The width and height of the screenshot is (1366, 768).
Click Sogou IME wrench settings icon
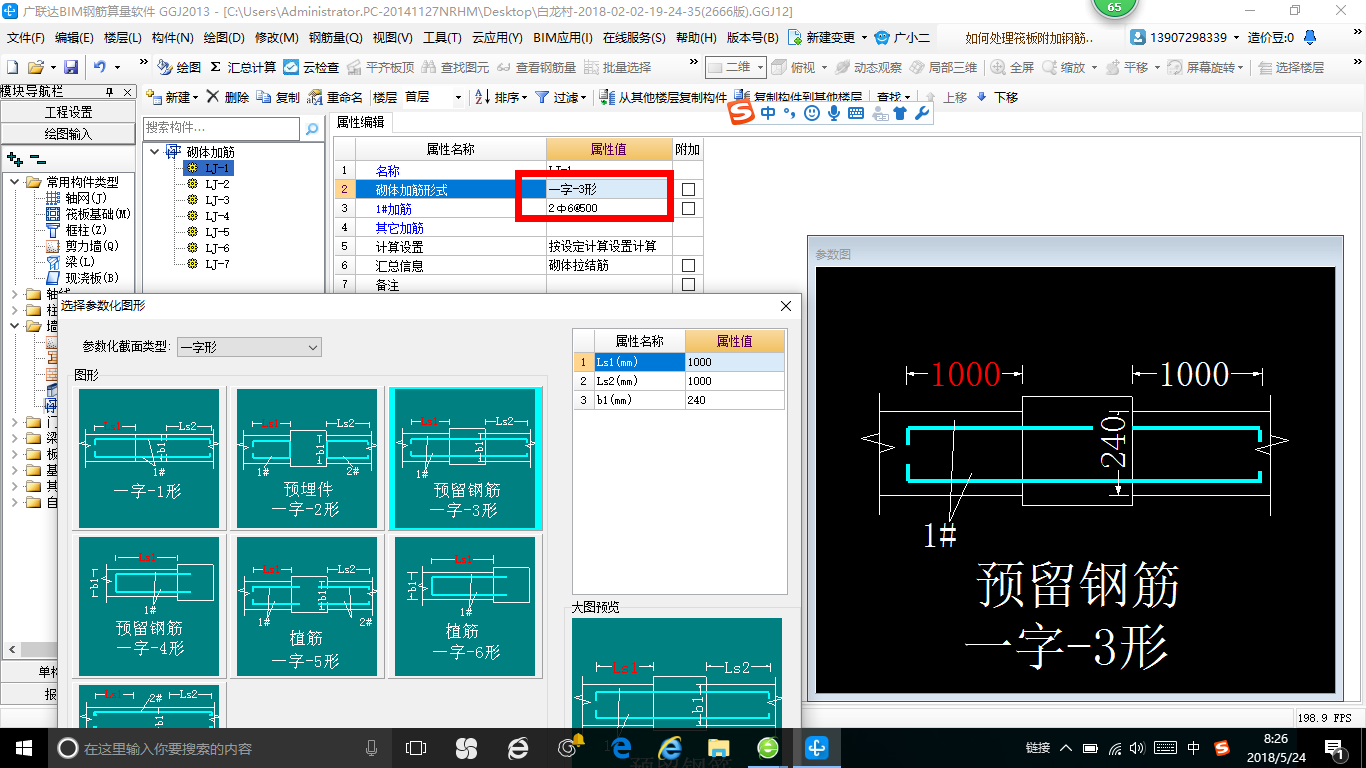pyautogui.click(x=922, y=113)
